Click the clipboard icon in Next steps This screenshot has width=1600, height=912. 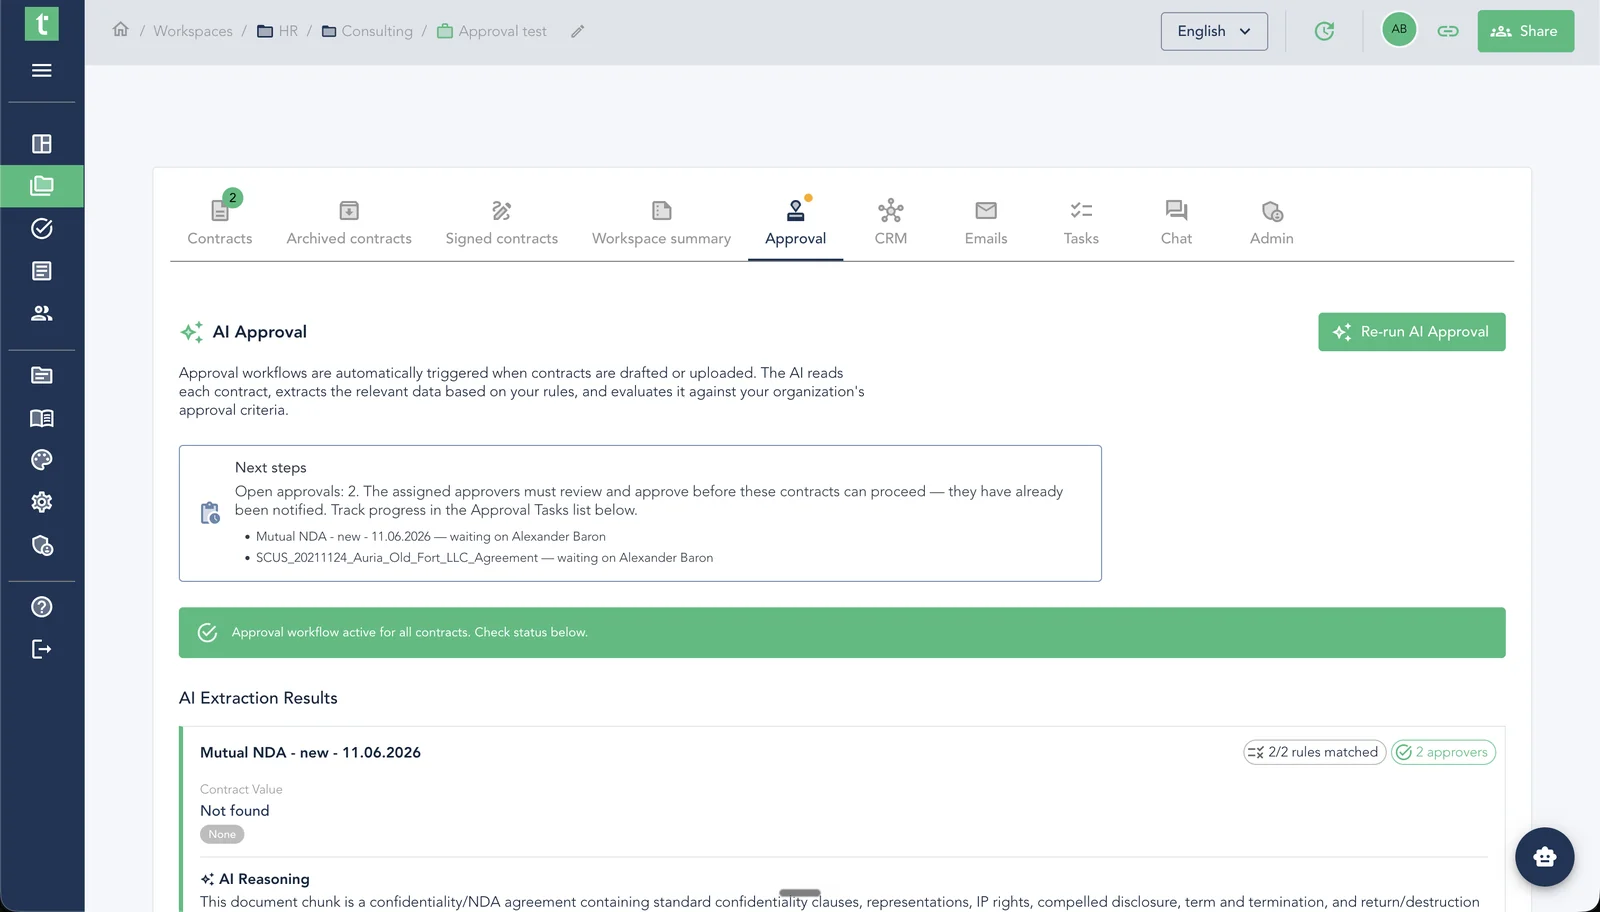[x=210, y=513]
